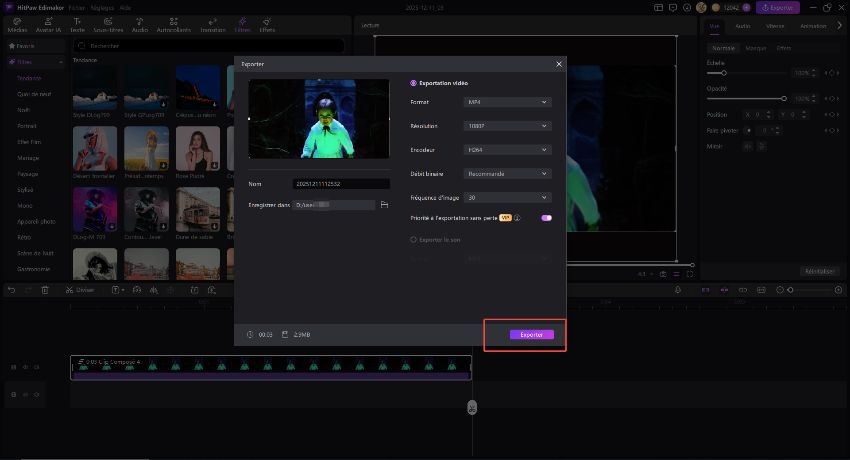Select the Rétro filter category

pos(24,237)
